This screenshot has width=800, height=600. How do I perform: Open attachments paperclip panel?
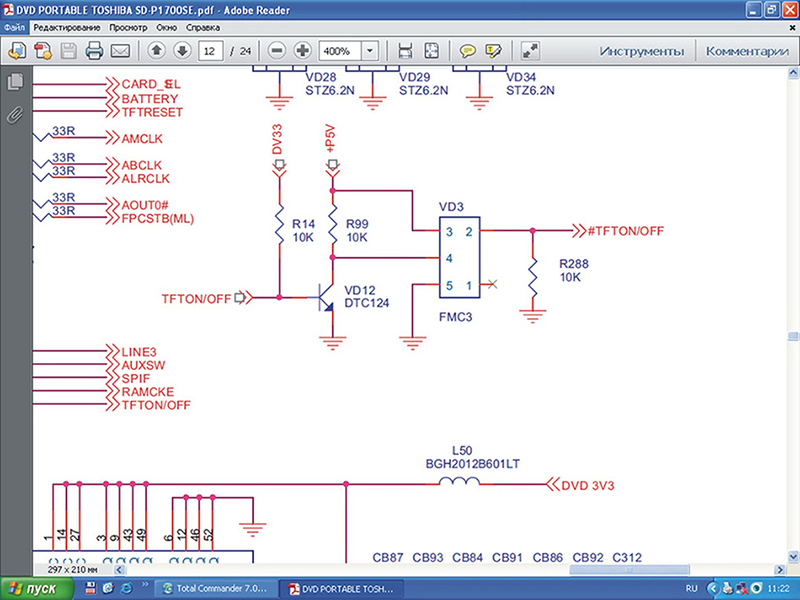(15, 114)
